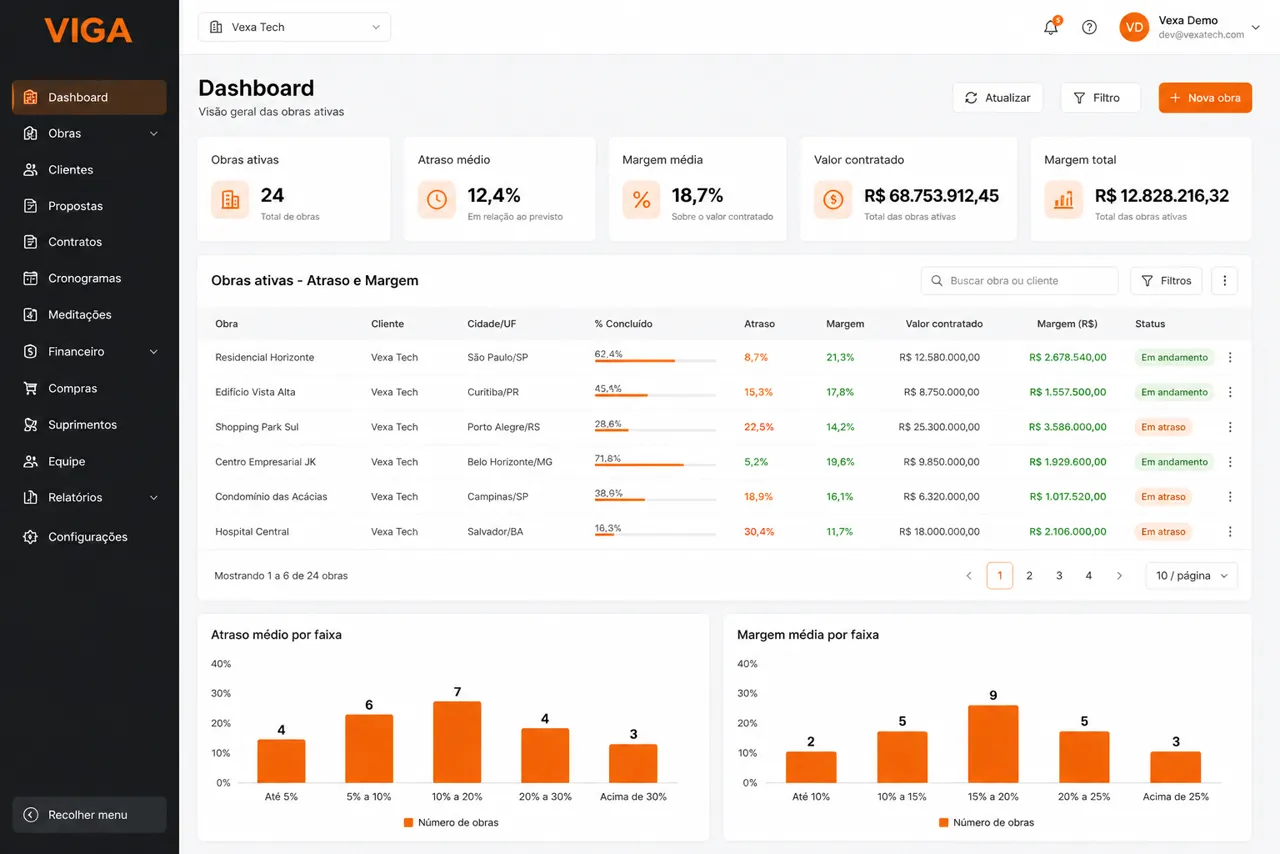This screenshot has width=1280, height=854.
Task: Open the table's more options menu icon
Action: click(1225, 281)
